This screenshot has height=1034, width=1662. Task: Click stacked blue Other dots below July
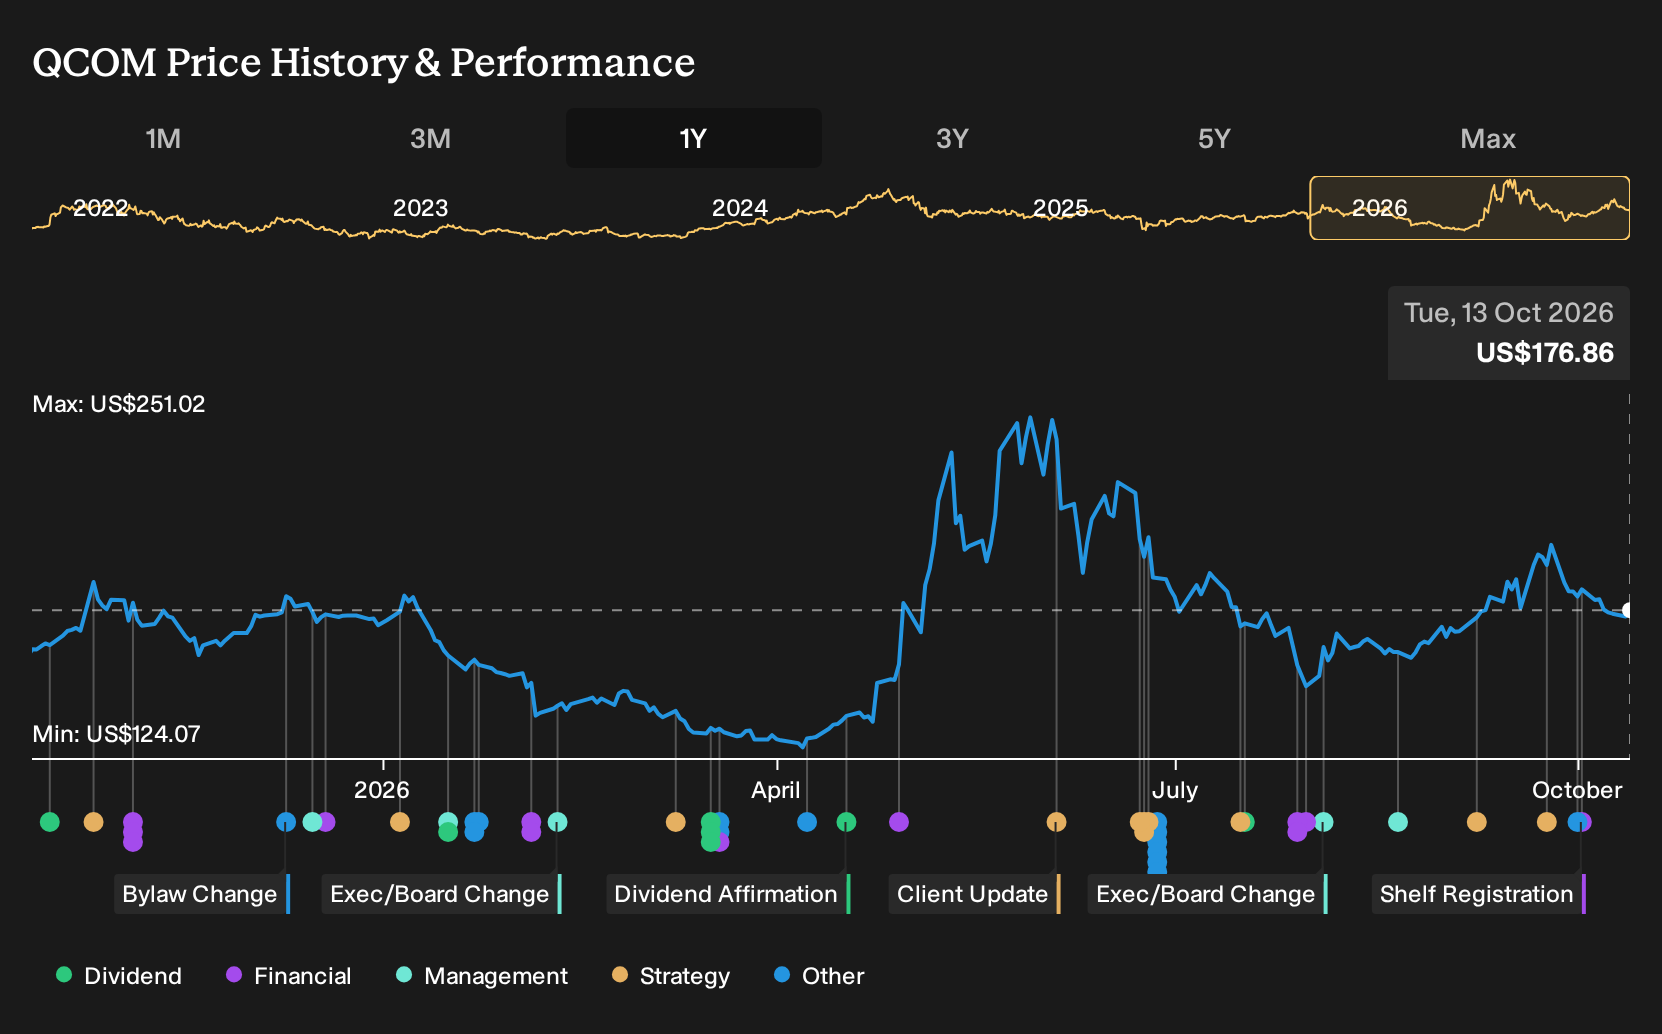tap(1157, 846)
